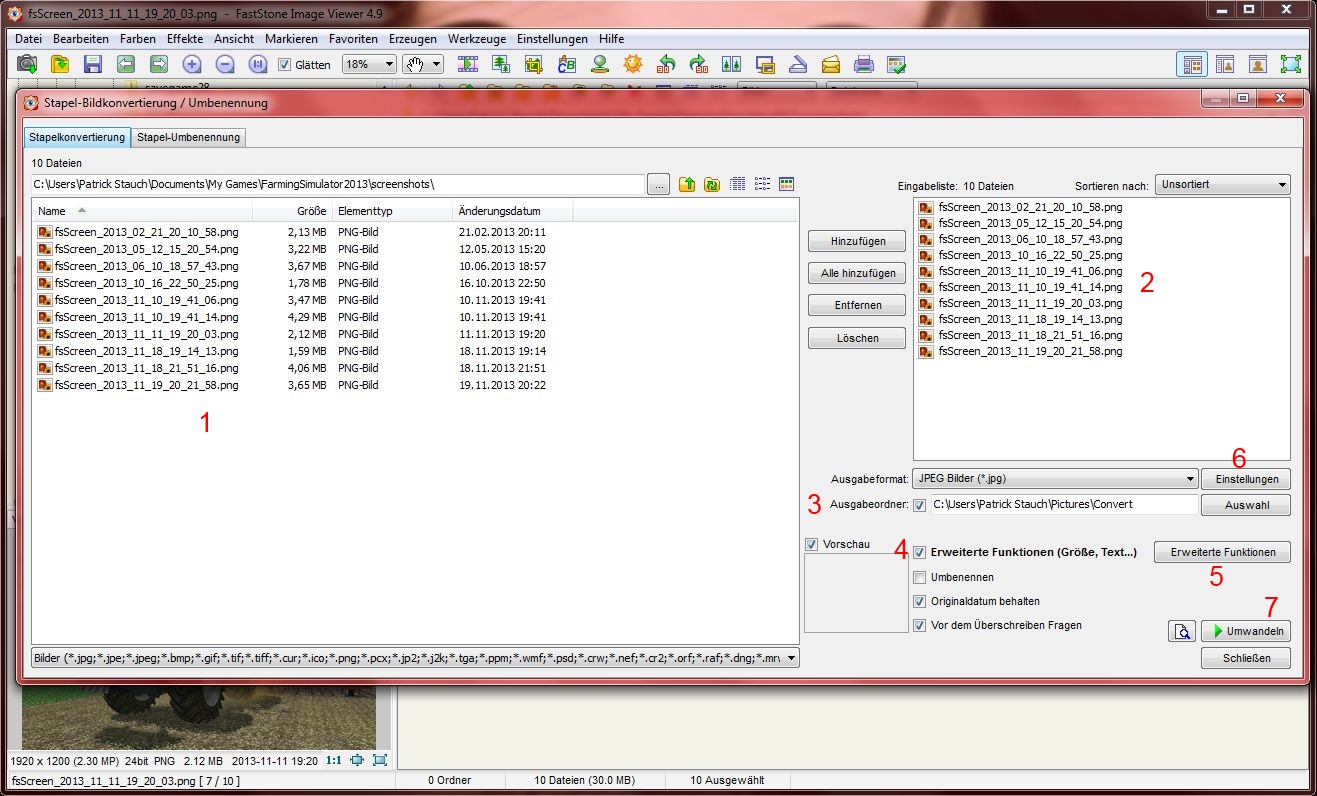The width and height of the screenshot is (1317, 796).
Task: Select fsScreen_2013_11_10_19_41_14.png in source file list
Action: [x=146, y=317]
